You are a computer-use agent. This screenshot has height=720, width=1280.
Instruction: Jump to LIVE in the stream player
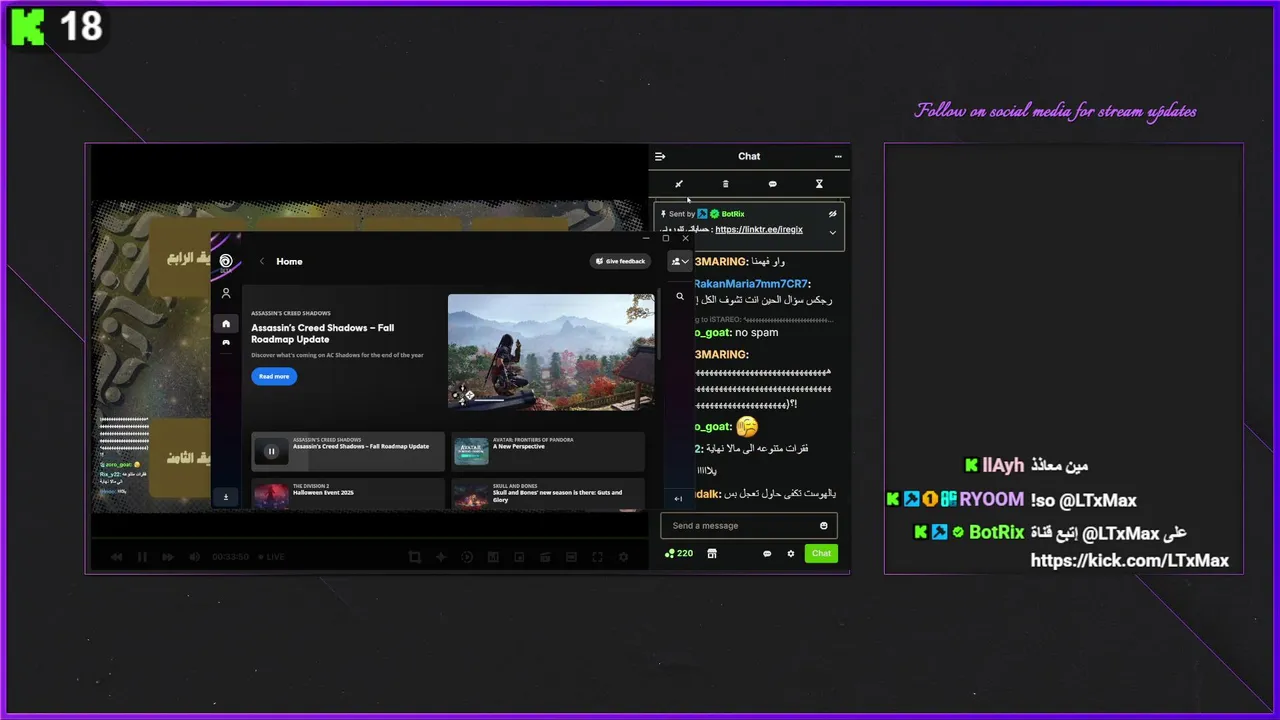pos(271,557)
